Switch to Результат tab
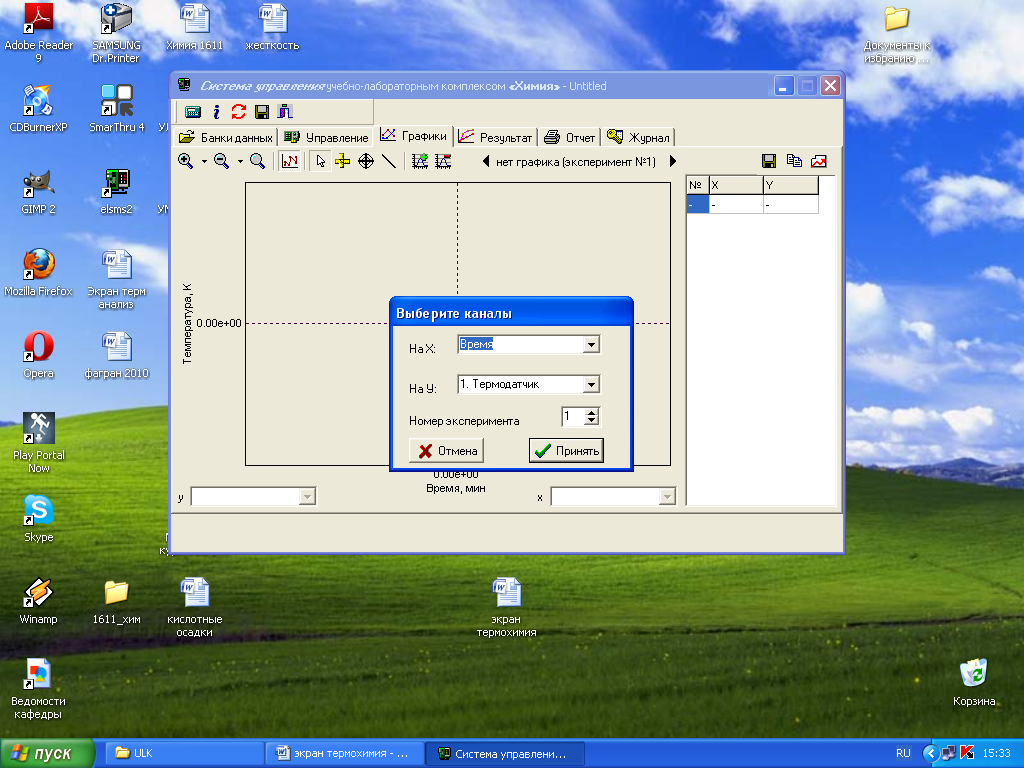Screen dimensions: 1024x768 tap(496, 137)
